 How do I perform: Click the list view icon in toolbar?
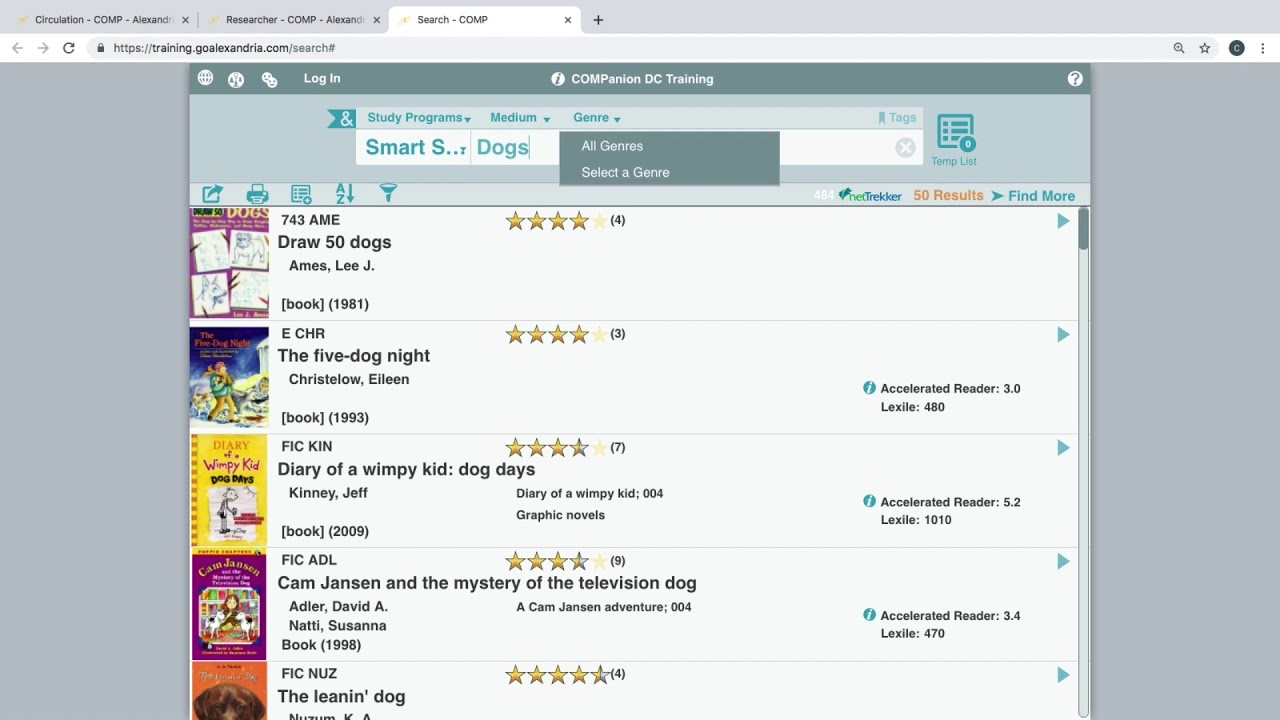301,194
